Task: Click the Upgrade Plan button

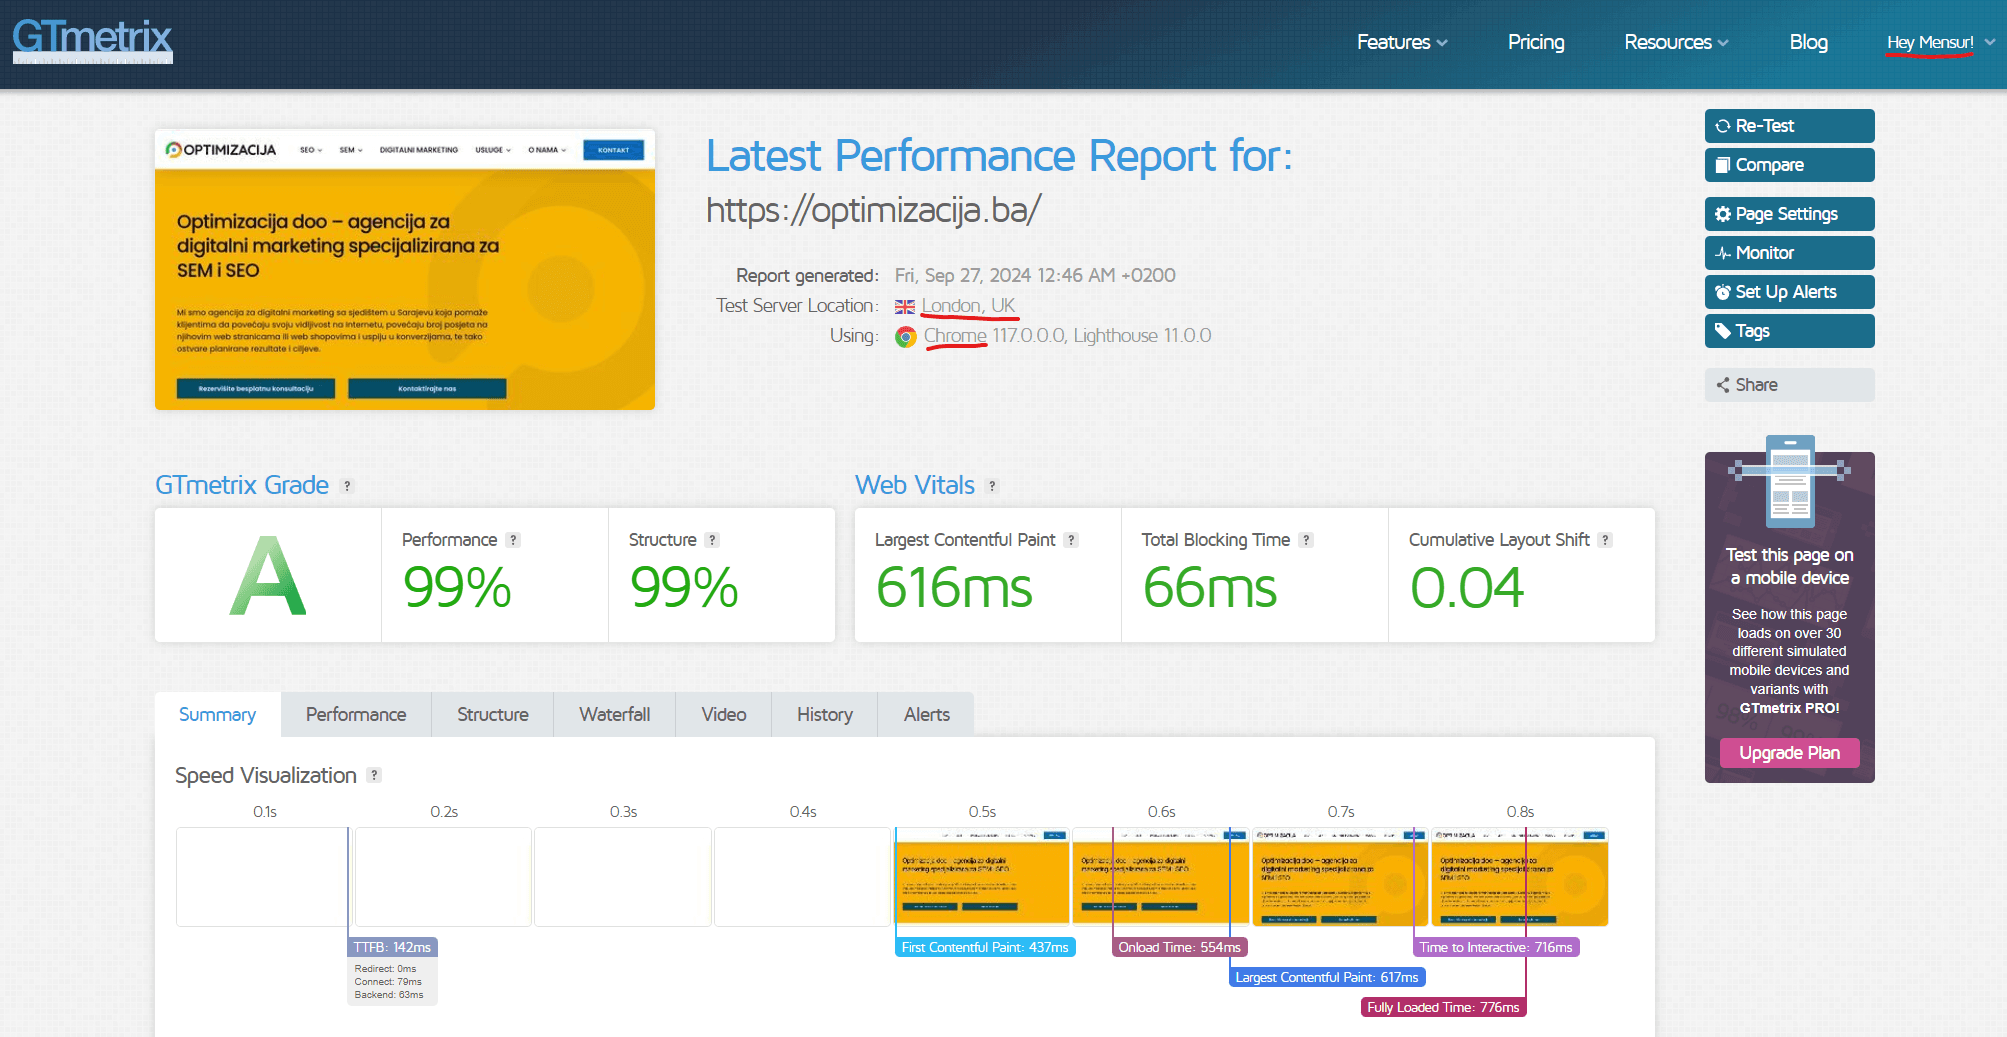Action: (x=1789, y=753)
